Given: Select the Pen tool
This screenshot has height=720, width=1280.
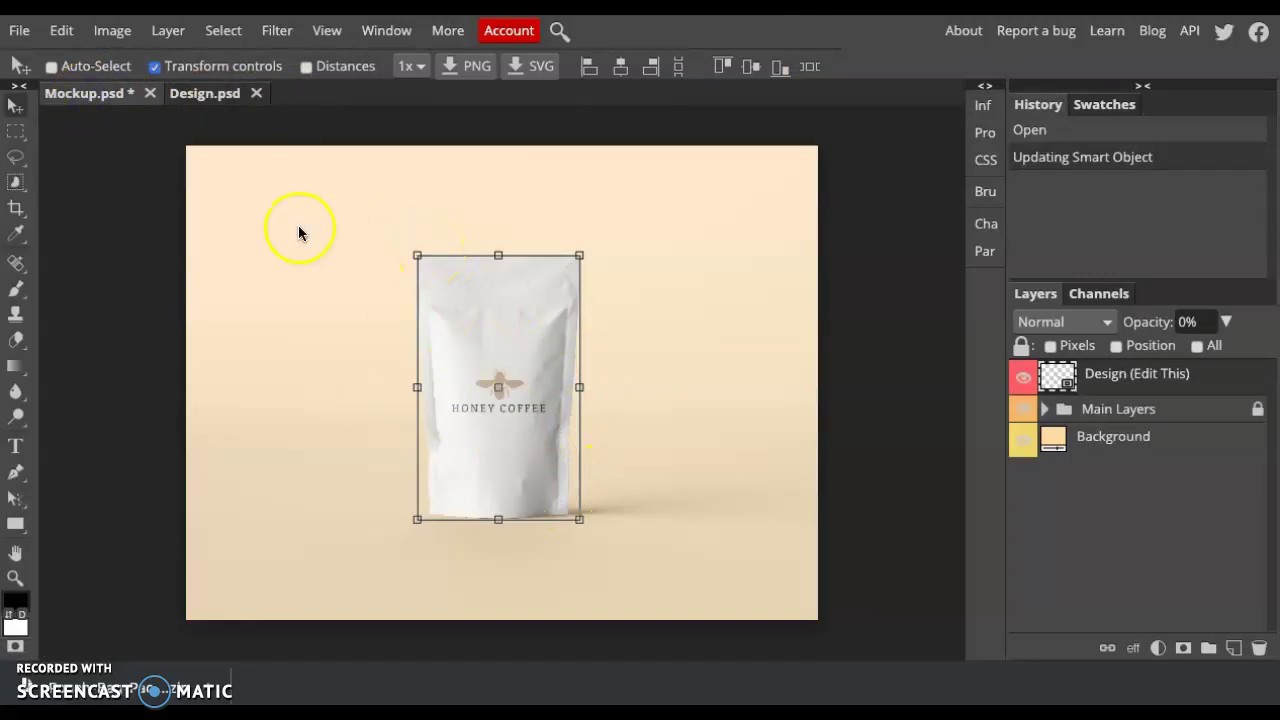Looking at the screenshot, I should tap(15, 472).
